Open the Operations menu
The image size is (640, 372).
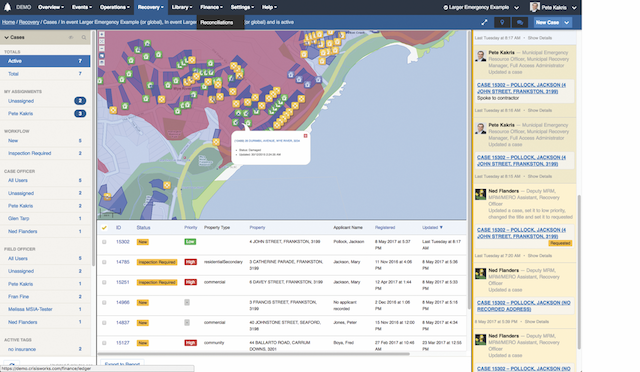click(114, 7)
